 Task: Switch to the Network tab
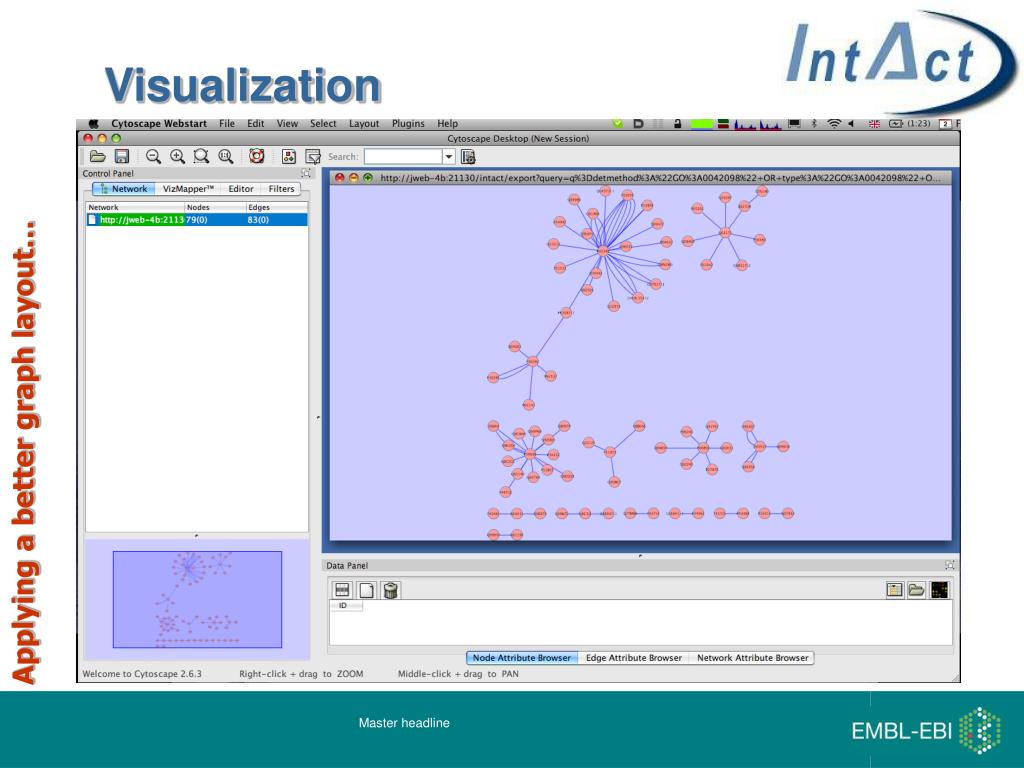[x=124, y=189]
